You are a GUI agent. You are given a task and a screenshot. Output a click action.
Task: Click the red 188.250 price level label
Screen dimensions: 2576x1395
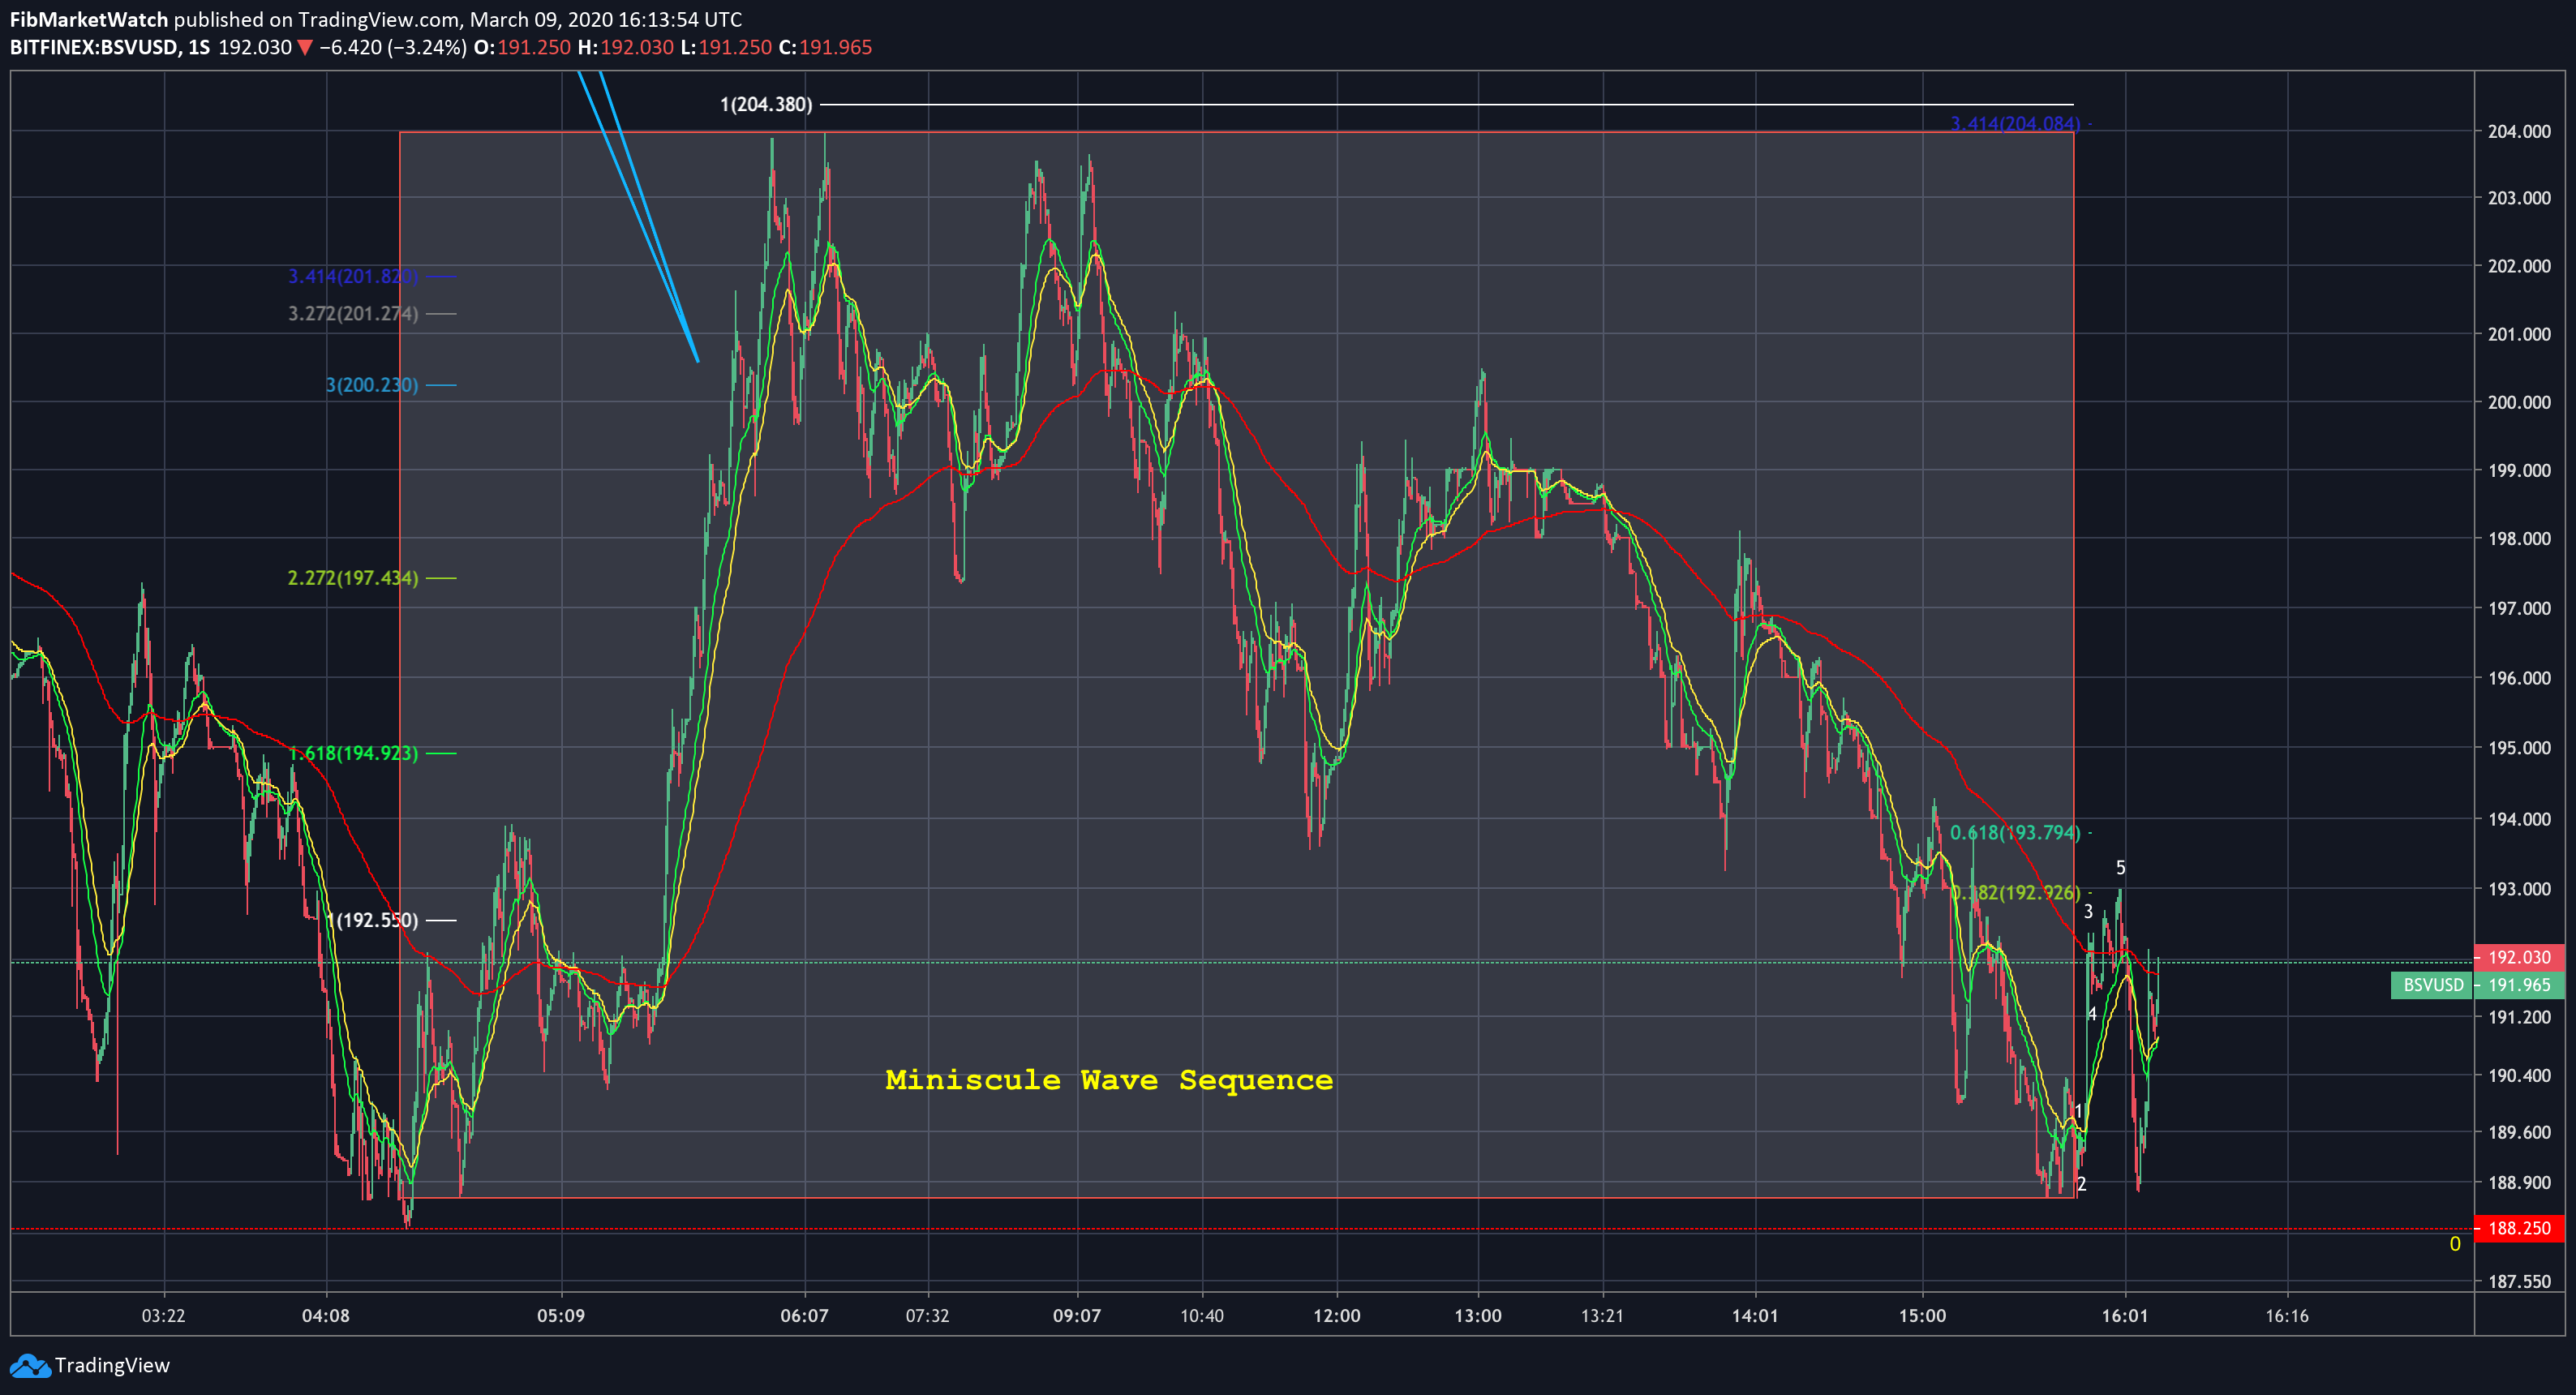click(x=2519, y=1228)
